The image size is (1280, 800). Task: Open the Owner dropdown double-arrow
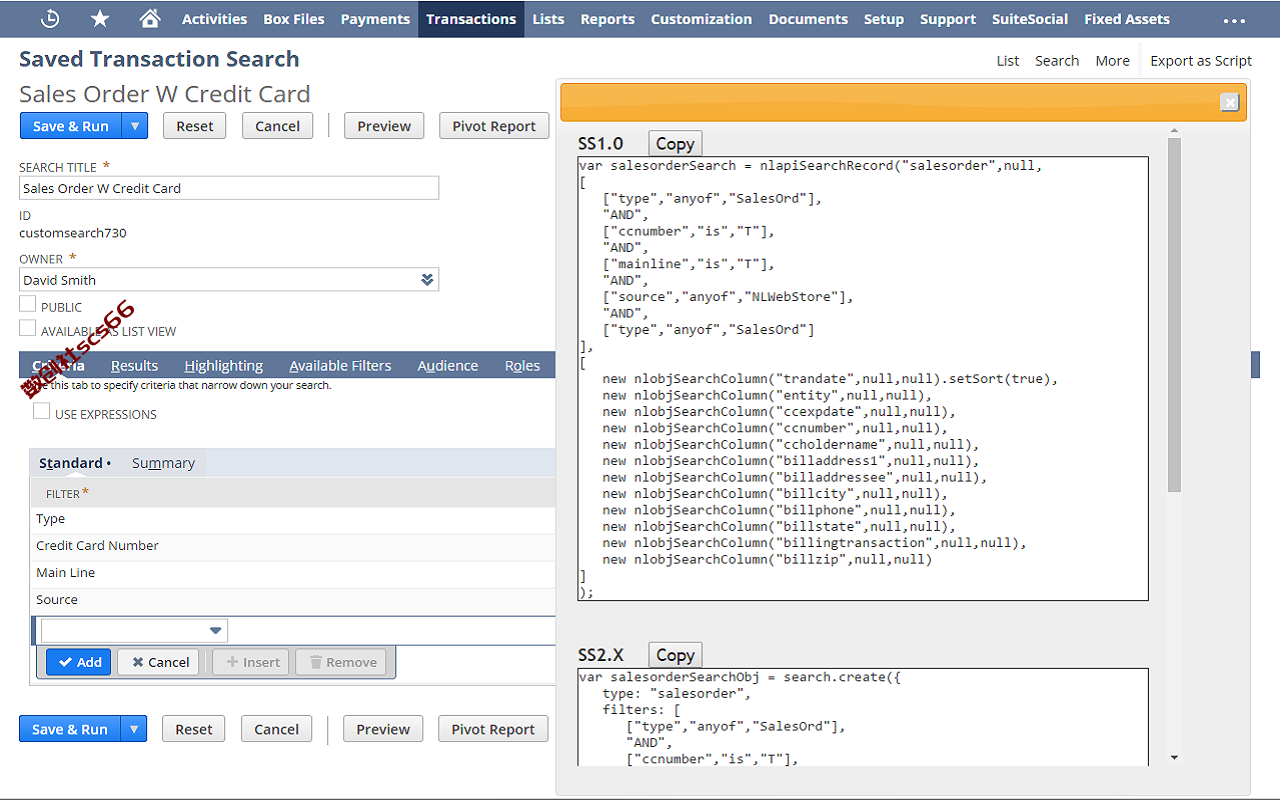427,280
